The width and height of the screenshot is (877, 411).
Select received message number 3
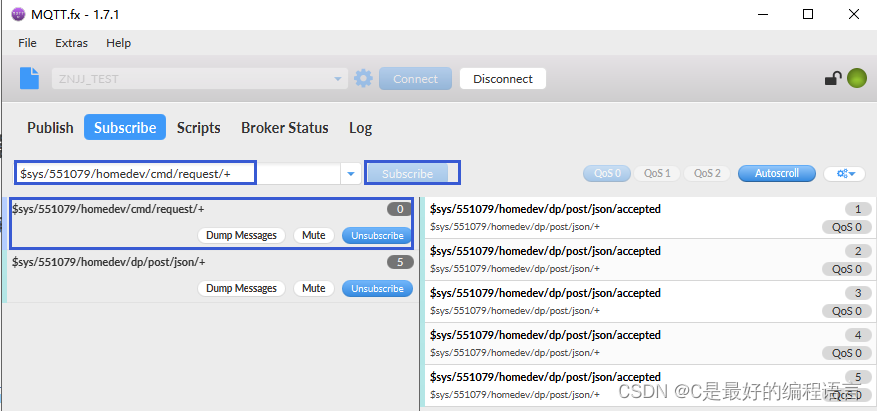[650, 301]
